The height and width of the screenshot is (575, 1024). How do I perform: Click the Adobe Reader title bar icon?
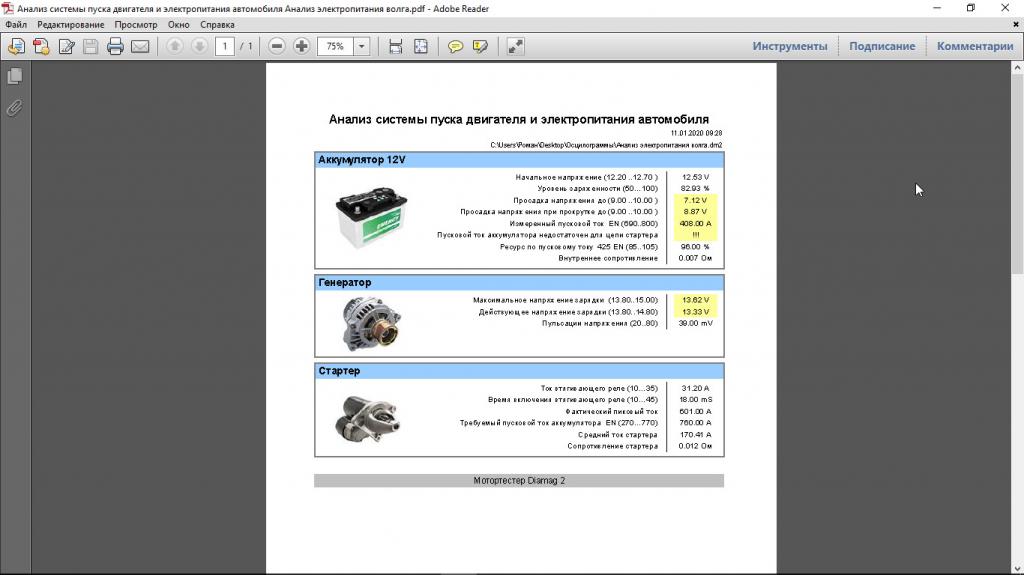(x=8, y=8)
